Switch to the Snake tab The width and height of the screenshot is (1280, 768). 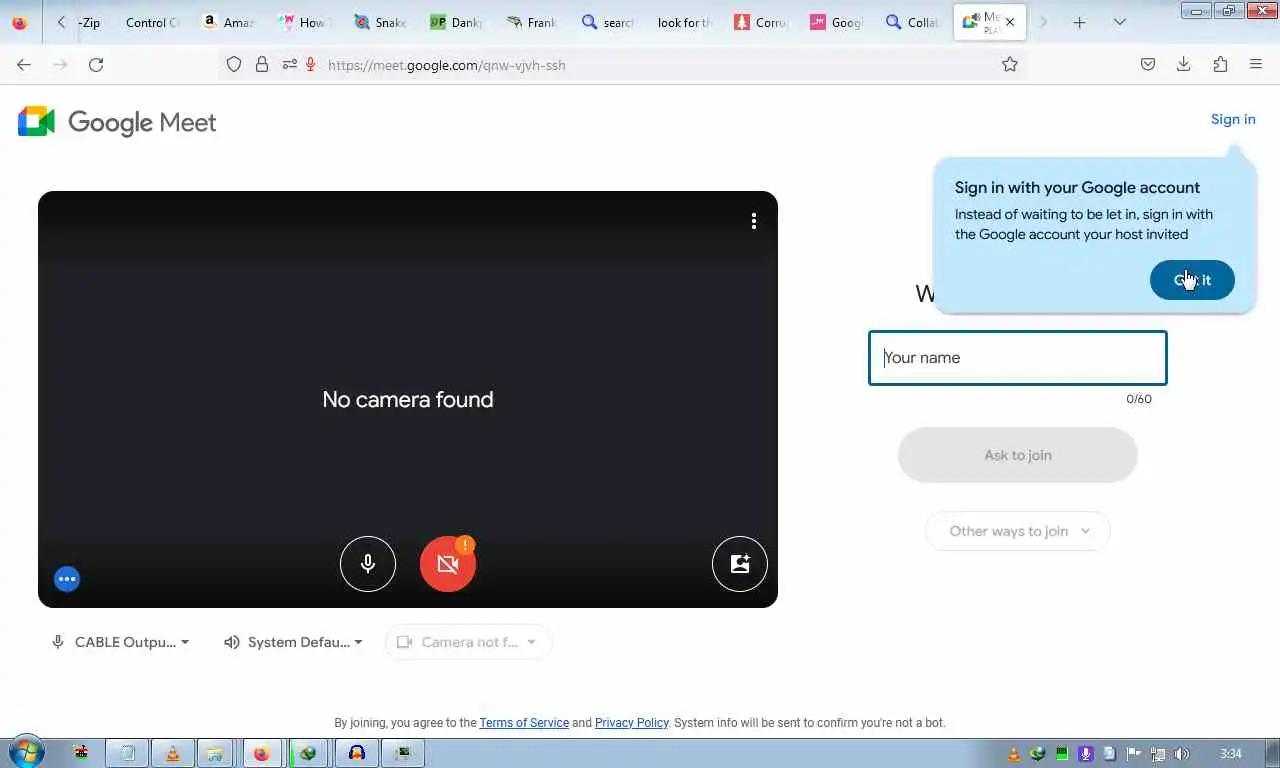380,22
